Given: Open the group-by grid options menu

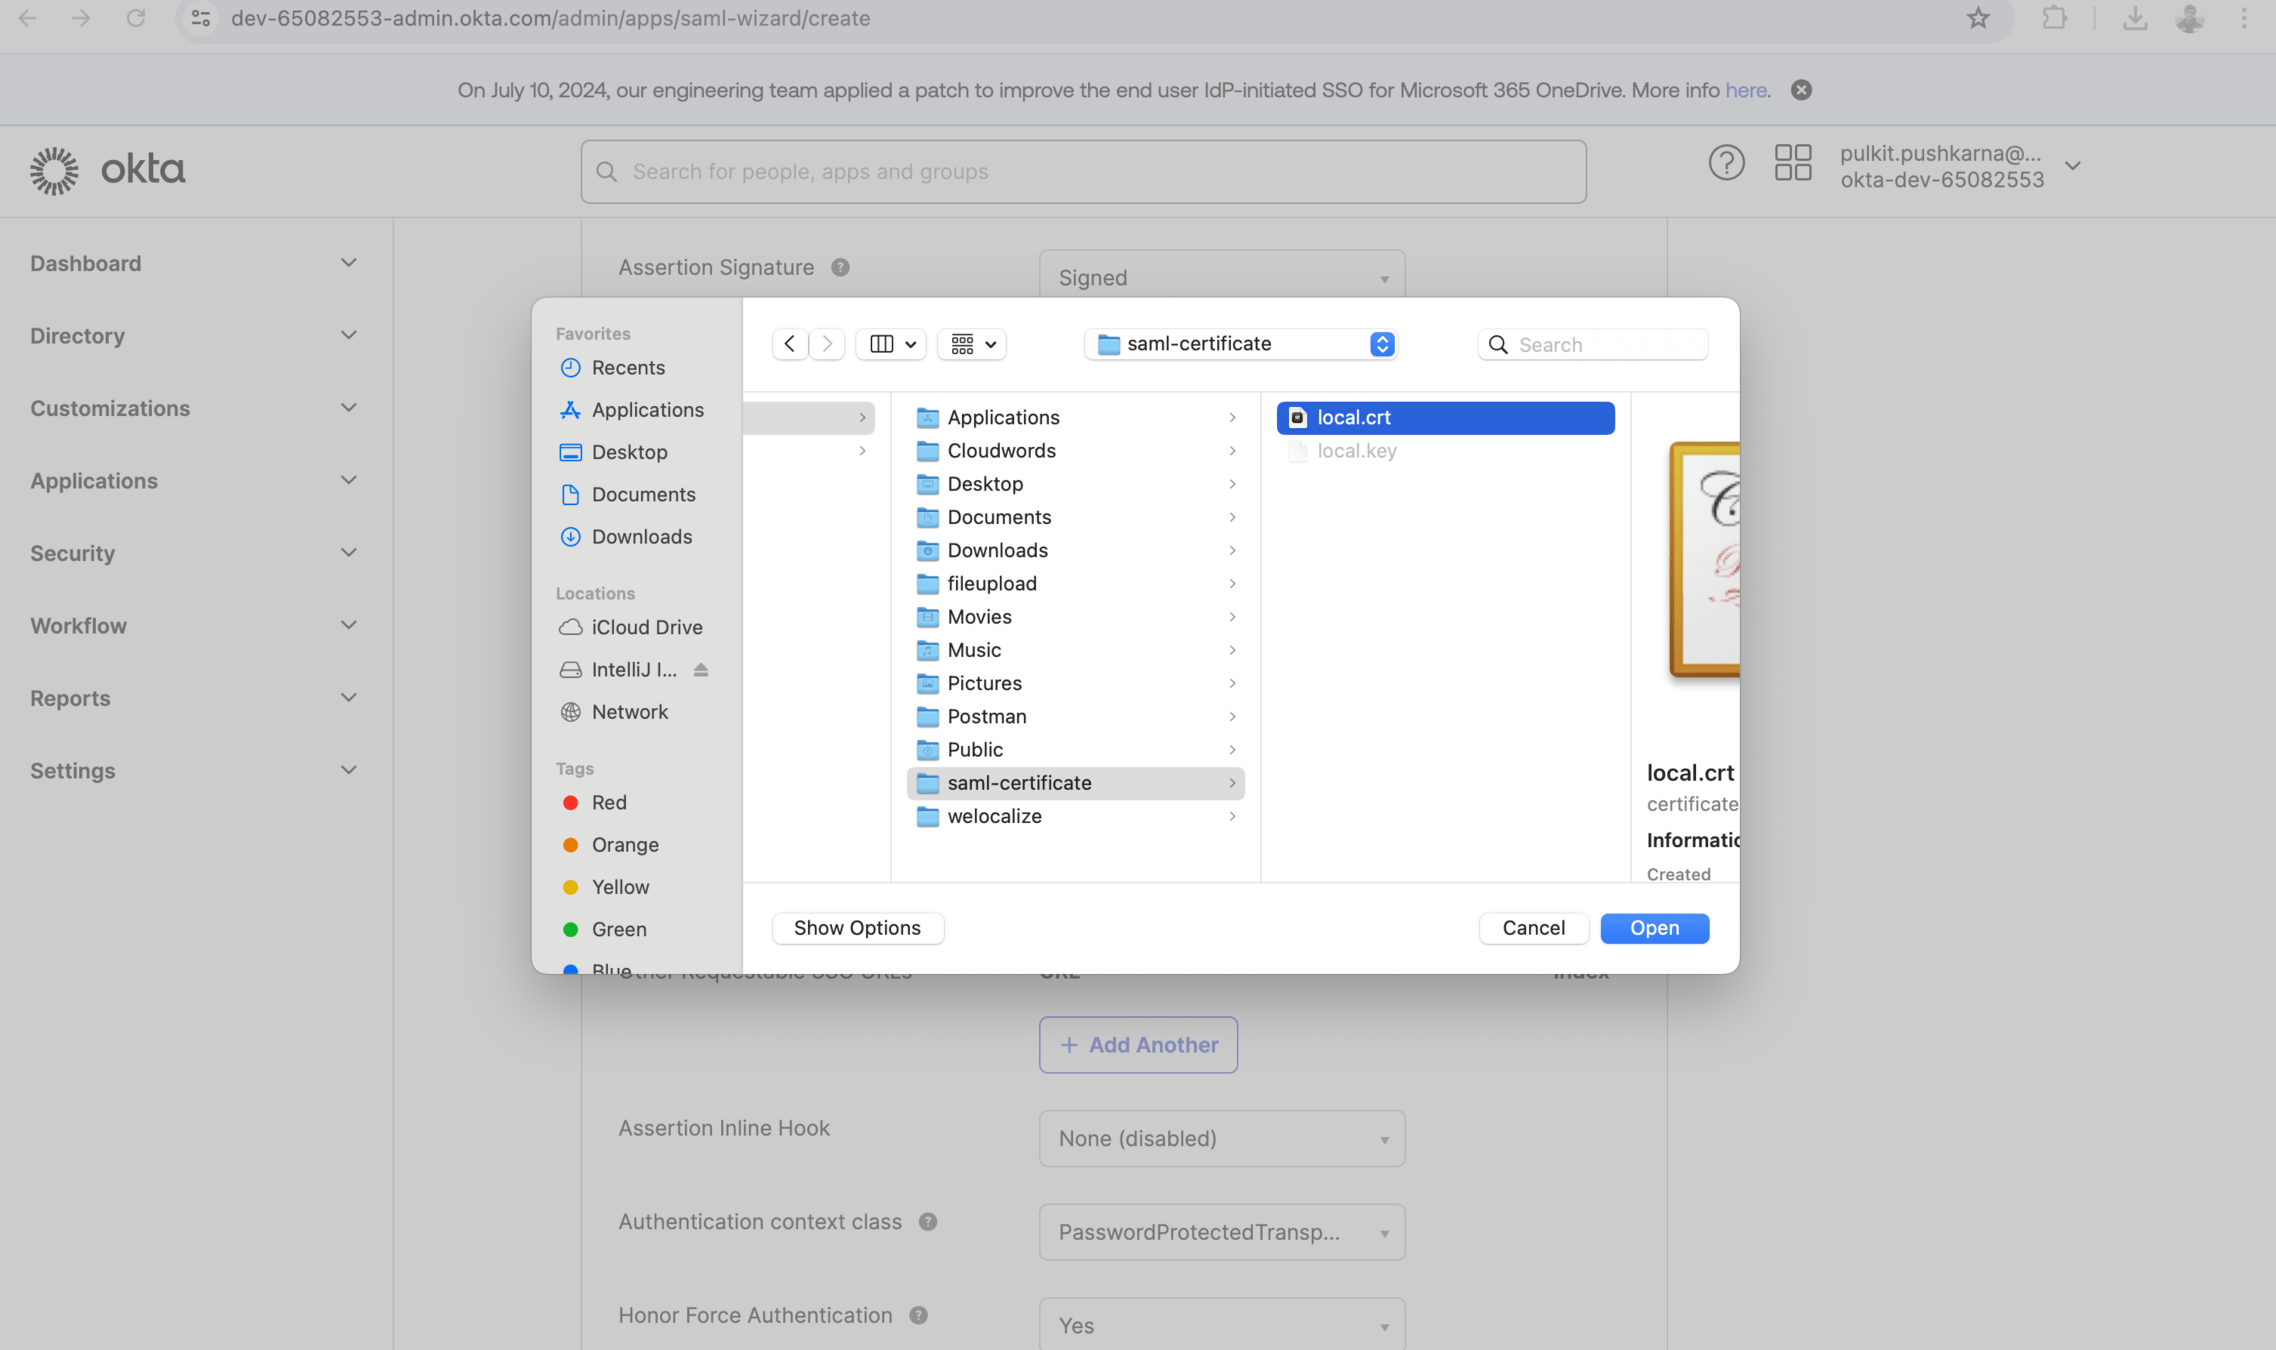Looking at the screenshot, I should (x=972, y=344).
